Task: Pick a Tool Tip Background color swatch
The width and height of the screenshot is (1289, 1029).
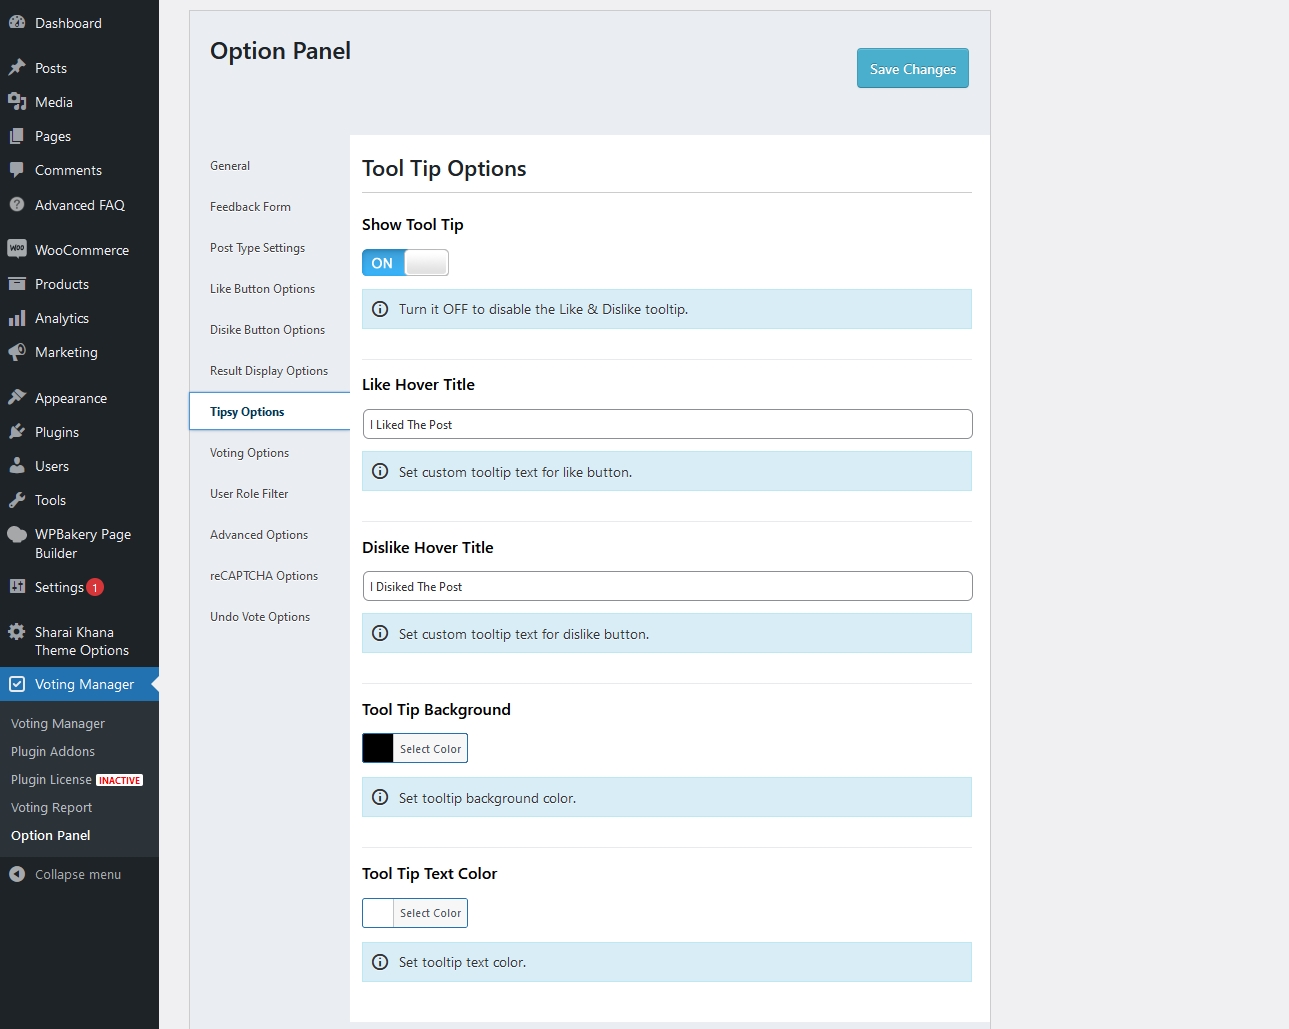Action: click(x=376, y=747)
